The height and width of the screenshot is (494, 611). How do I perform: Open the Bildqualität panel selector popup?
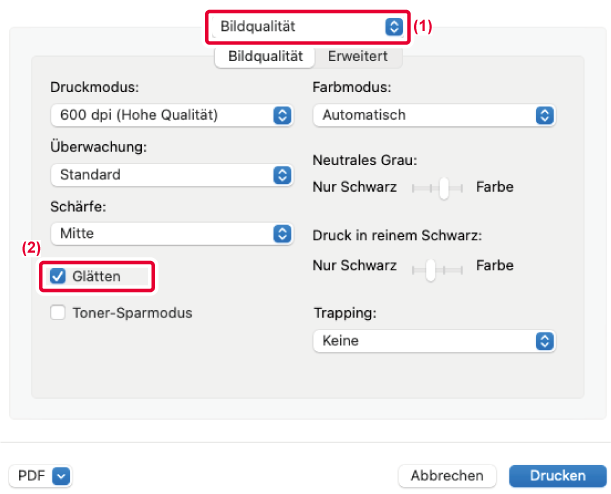click(308, 27)
